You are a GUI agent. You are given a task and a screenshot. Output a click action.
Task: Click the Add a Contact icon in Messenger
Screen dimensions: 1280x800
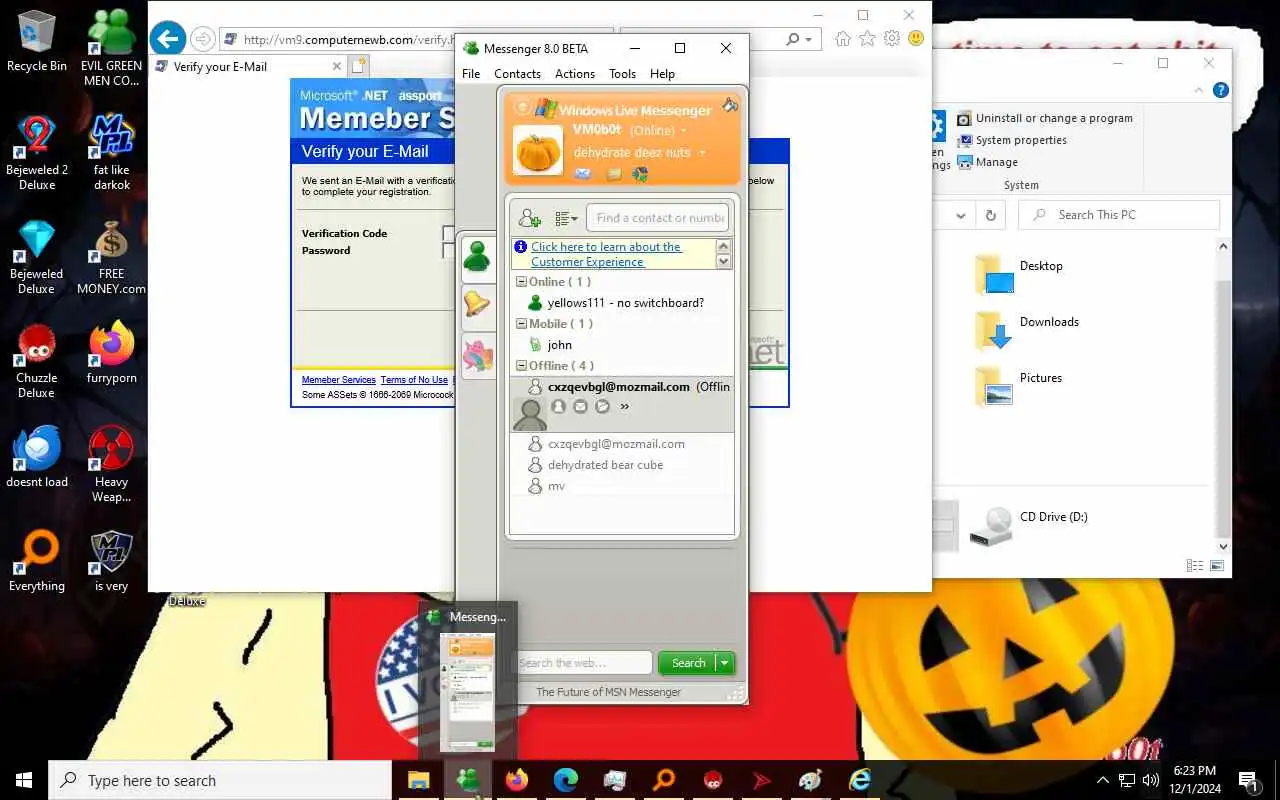(529, 218)
